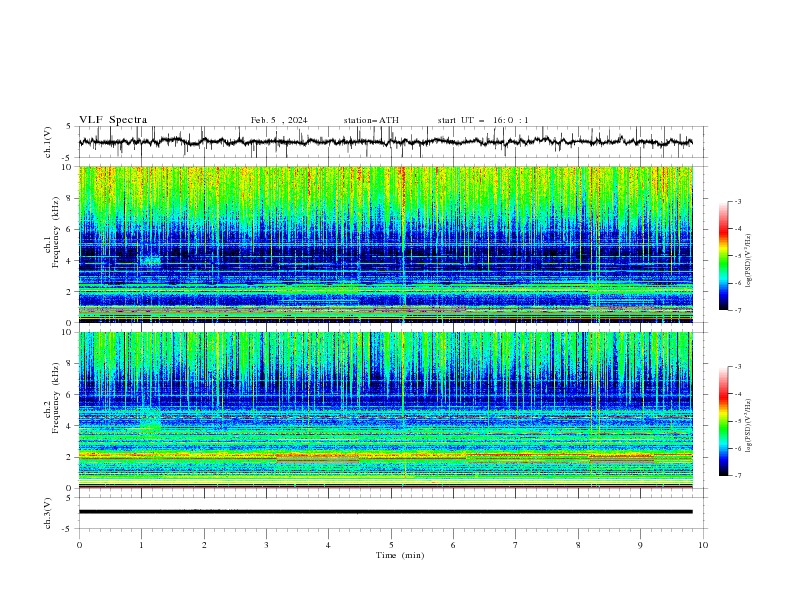Click the "-7" label on ch.2 color bar
Image resolution: width=792 pixels, height=612 pixels.
tap(737, 475)
